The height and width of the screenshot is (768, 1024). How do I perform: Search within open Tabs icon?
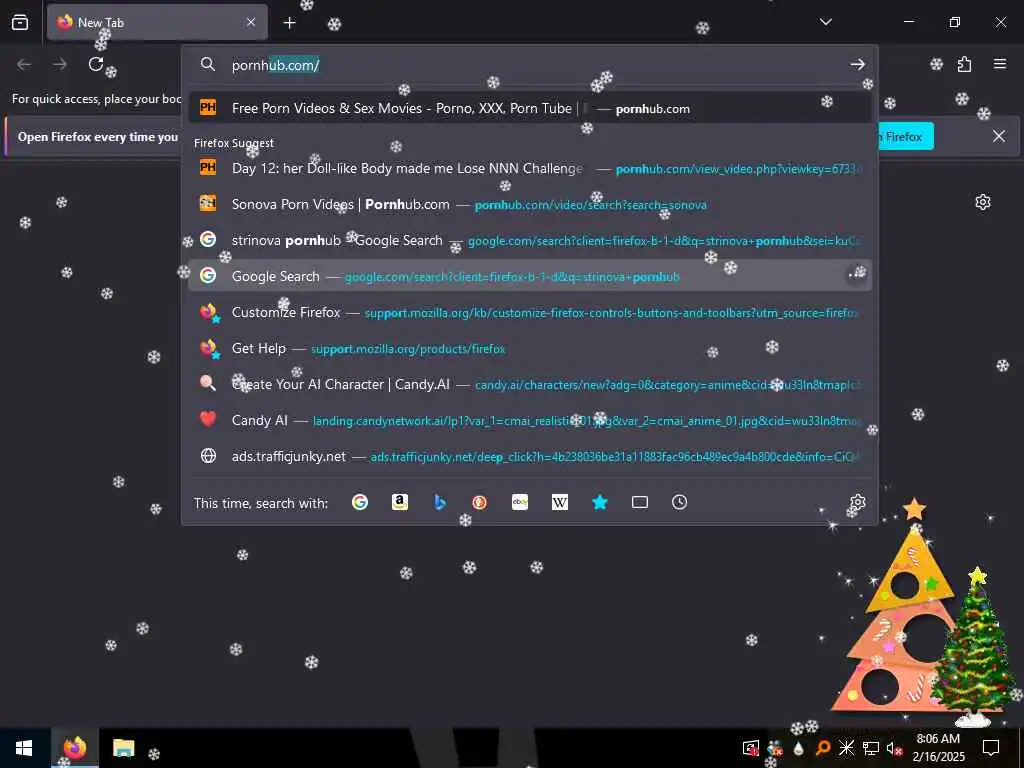(640, 502)
